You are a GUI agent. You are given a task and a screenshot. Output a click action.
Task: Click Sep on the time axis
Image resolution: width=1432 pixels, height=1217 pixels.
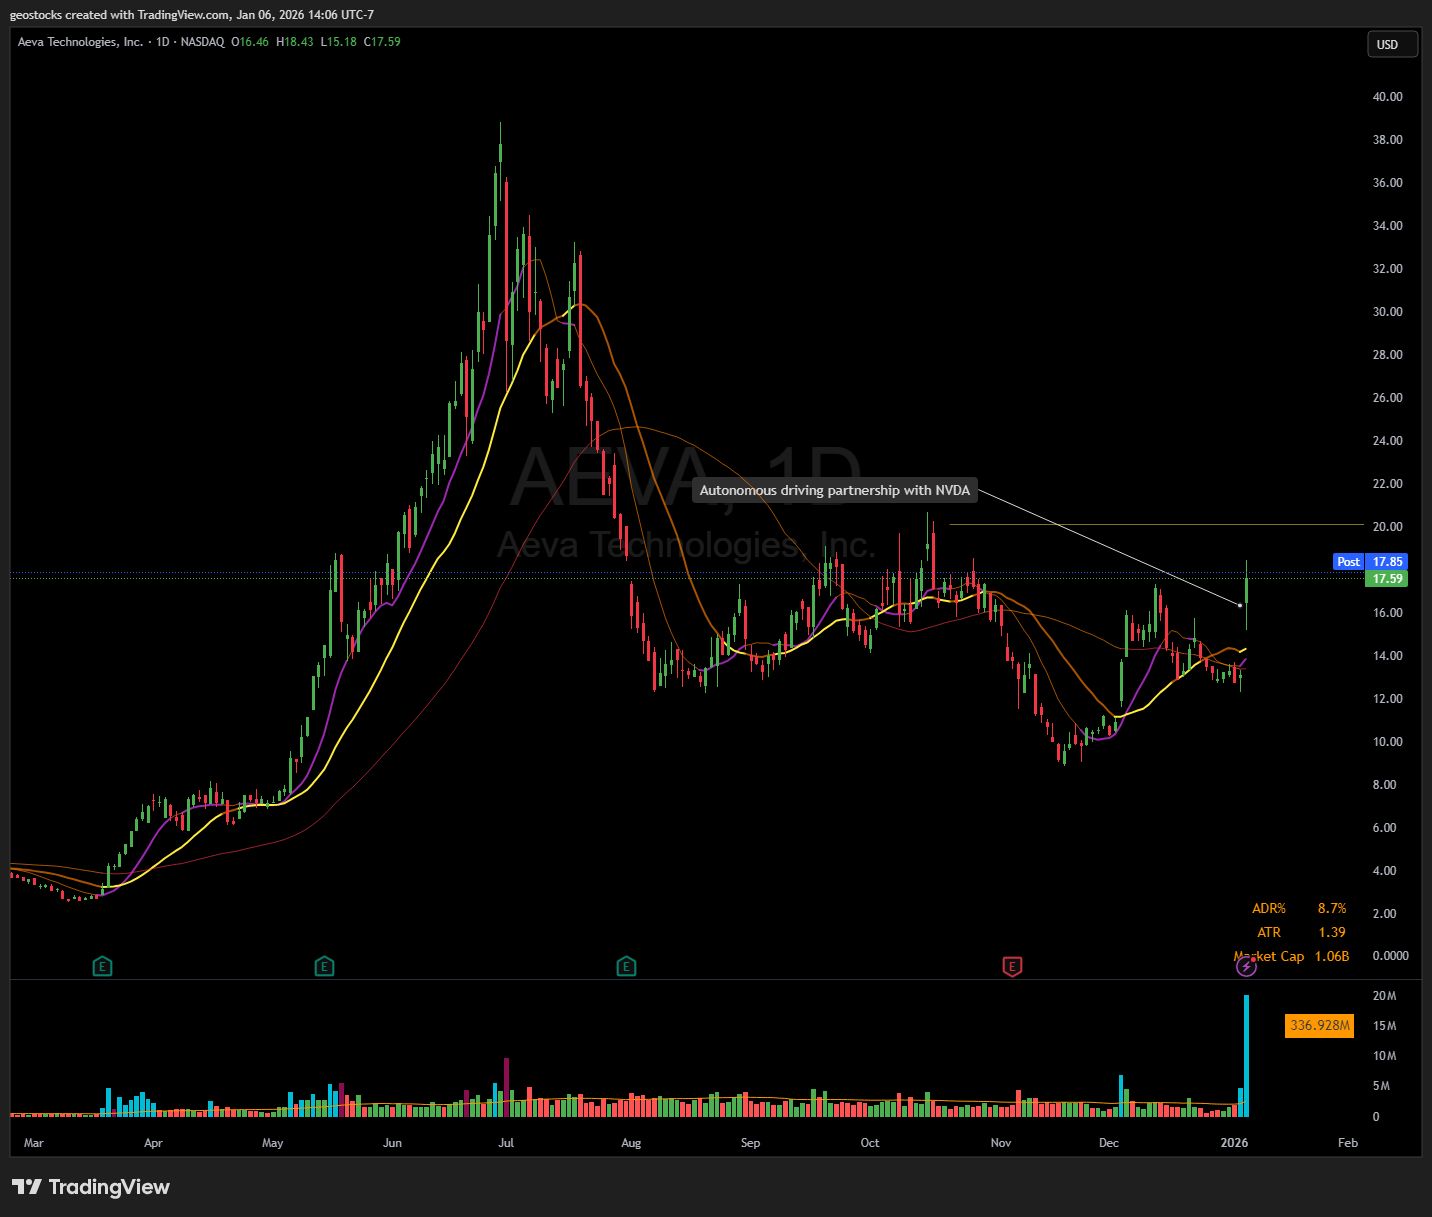point(750,1143)
